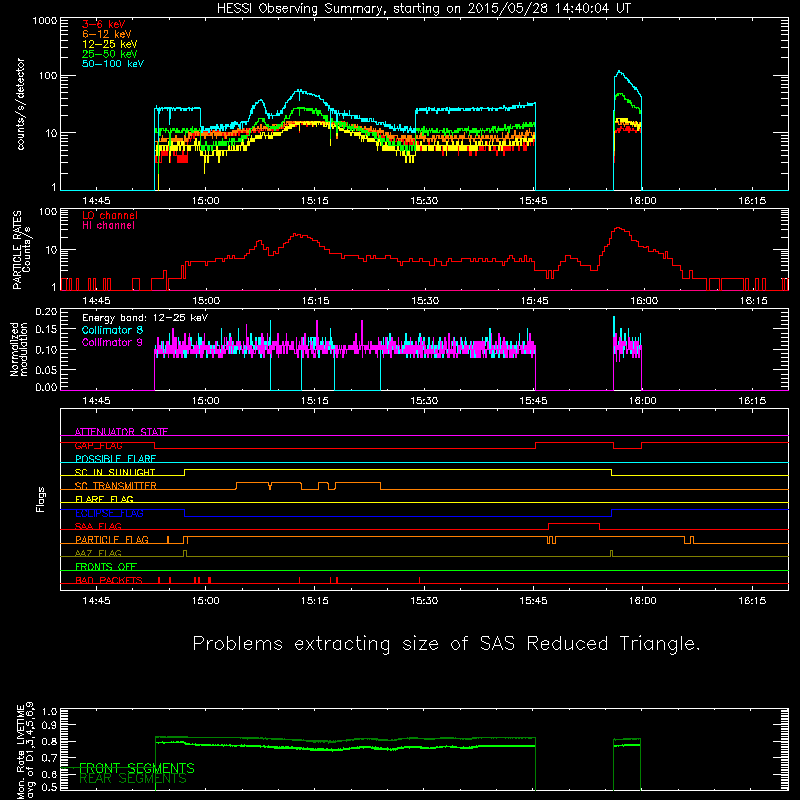Image resolution: width=800 pixels, height=800 pixels.
Task: Pick the green 25-50 keV legend entry
Action: point(110,54)
